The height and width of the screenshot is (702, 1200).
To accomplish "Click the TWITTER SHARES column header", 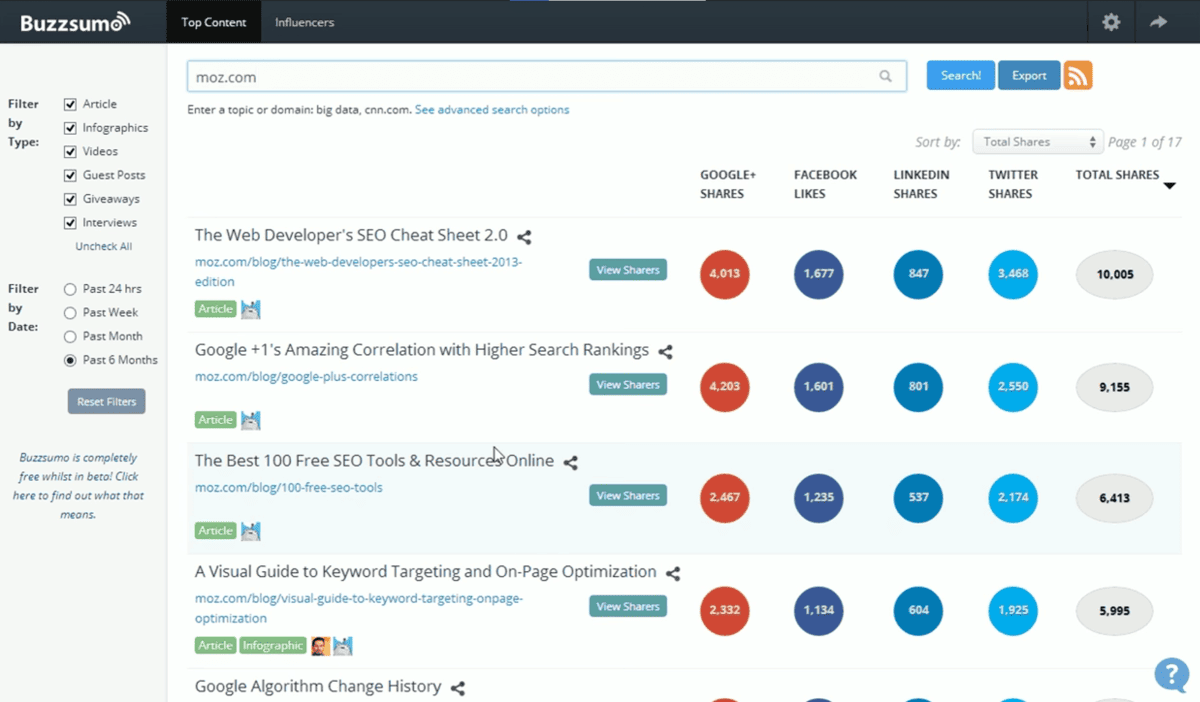I will [1013, 184].
